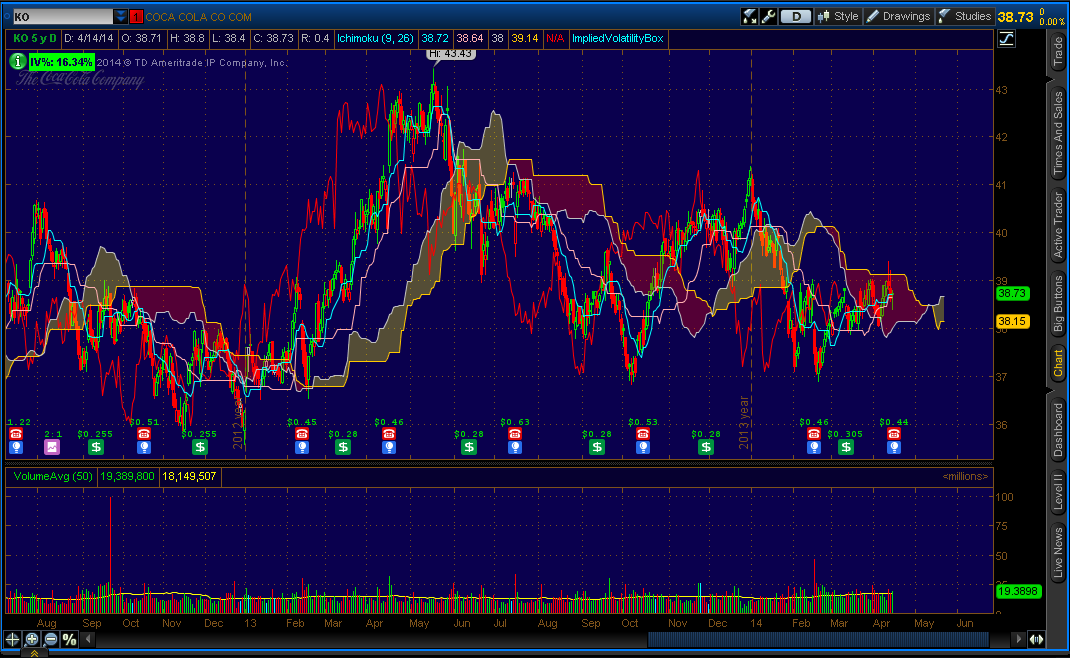Click the scroll right arrow
Image resolution: width=1070 pixels, height=658 pixels.
click(1019, 640)
